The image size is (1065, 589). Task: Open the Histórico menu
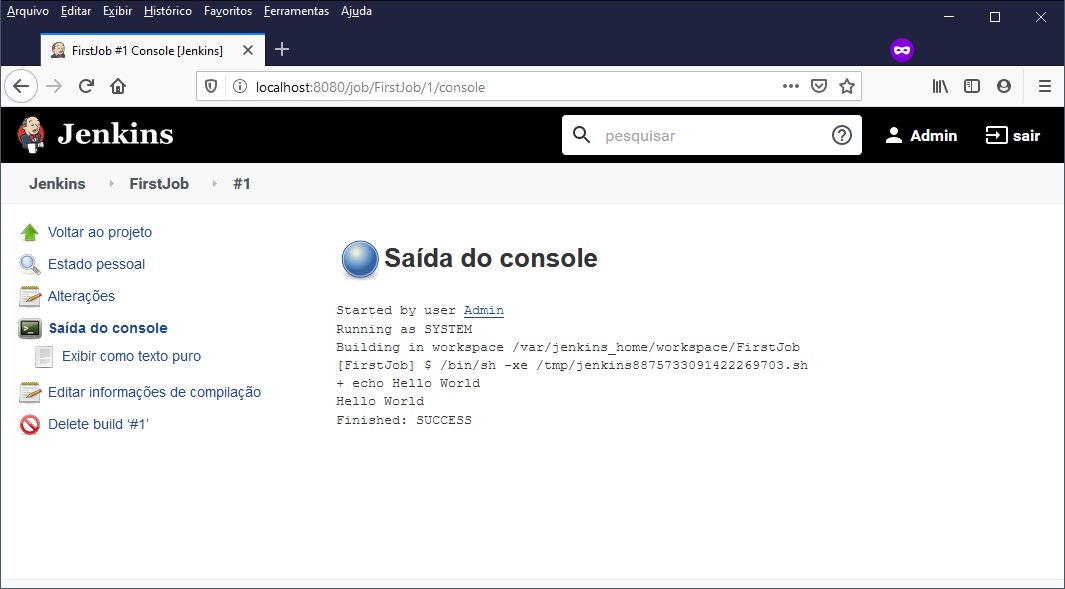[x=167, y=11]
